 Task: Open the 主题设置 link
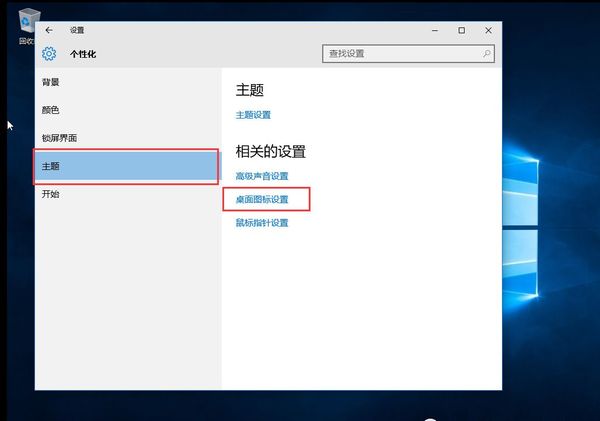tap(253, 115)
